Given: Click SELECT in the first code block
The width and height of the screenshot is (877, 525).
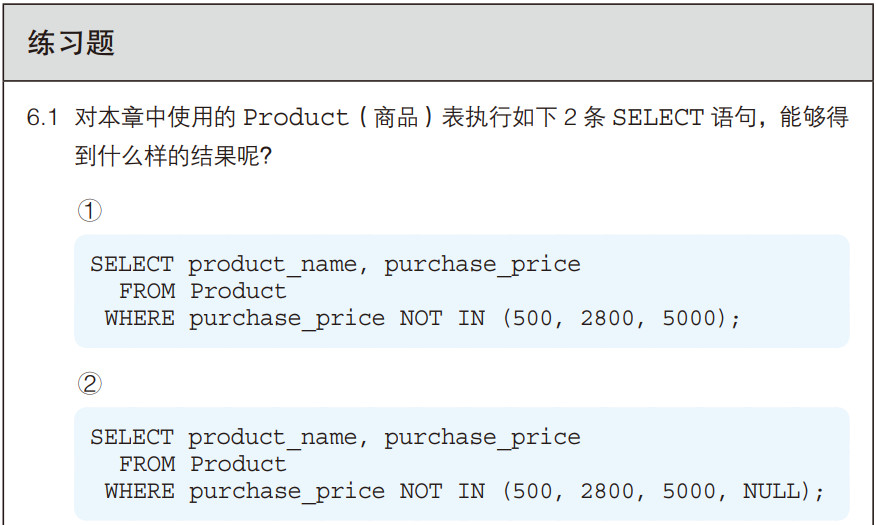Looking at the screenshot, I should coord(132,264).
